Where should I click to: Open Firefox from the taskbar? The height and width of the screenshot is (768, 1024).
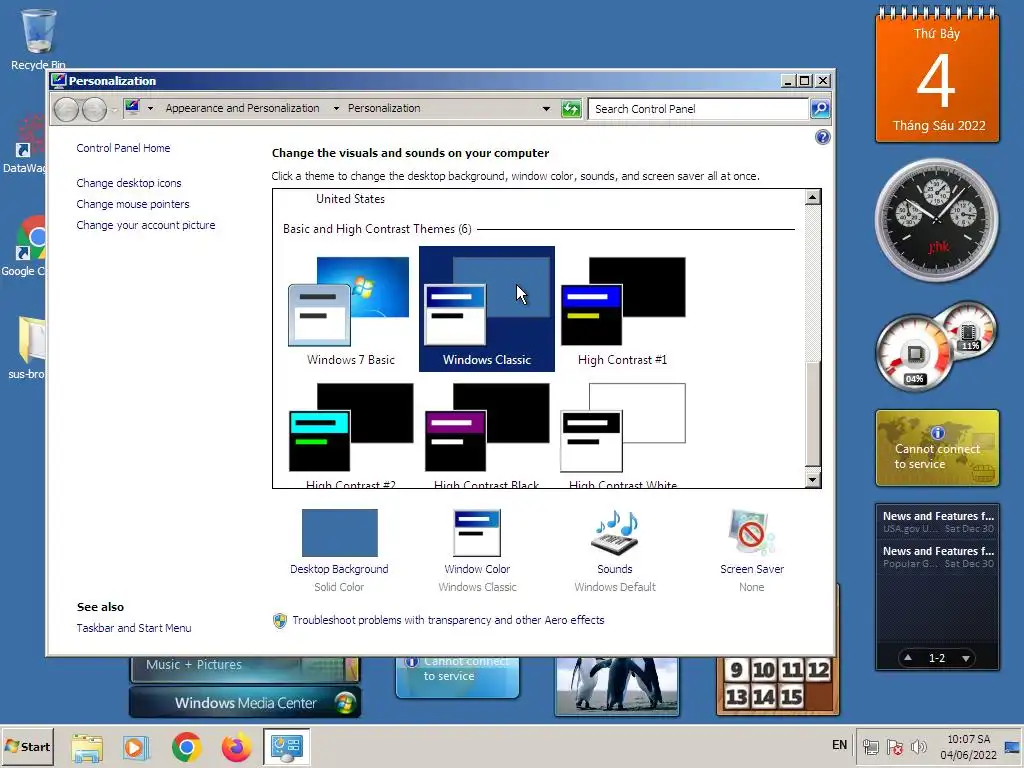[x=236, y=747]
